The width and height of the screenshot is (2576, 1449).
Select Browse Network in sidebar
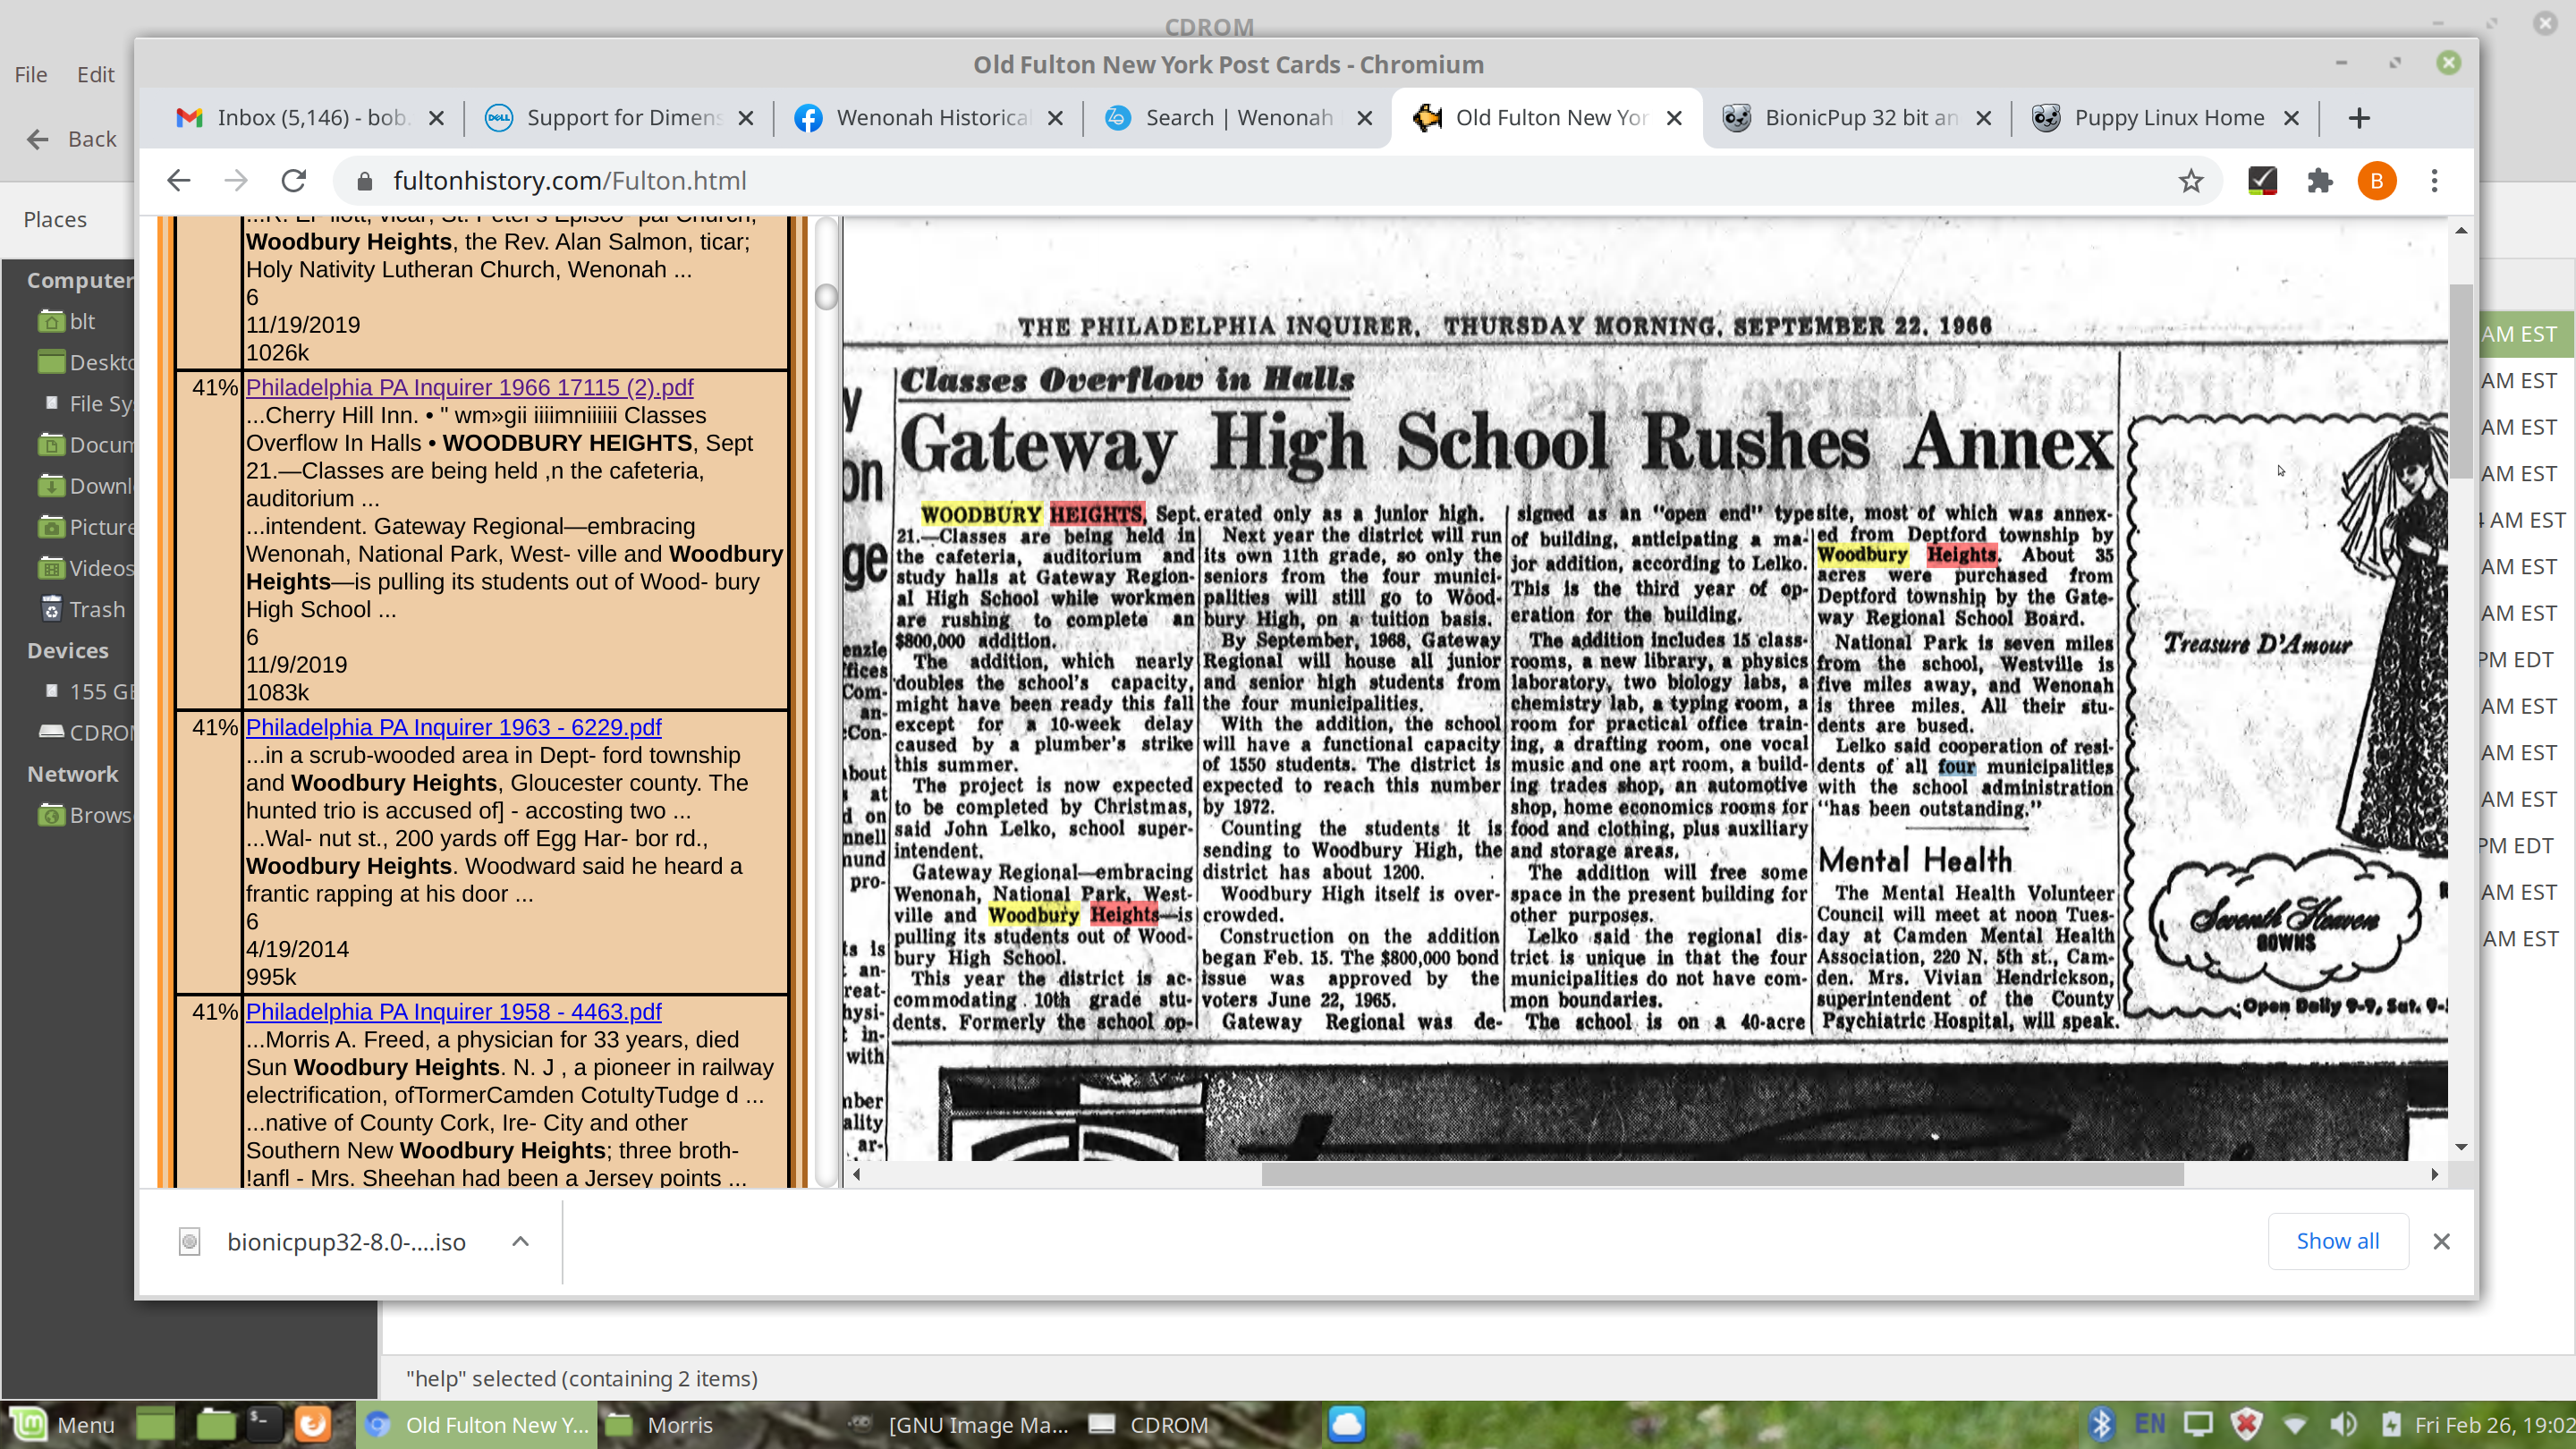coord(86,815)
